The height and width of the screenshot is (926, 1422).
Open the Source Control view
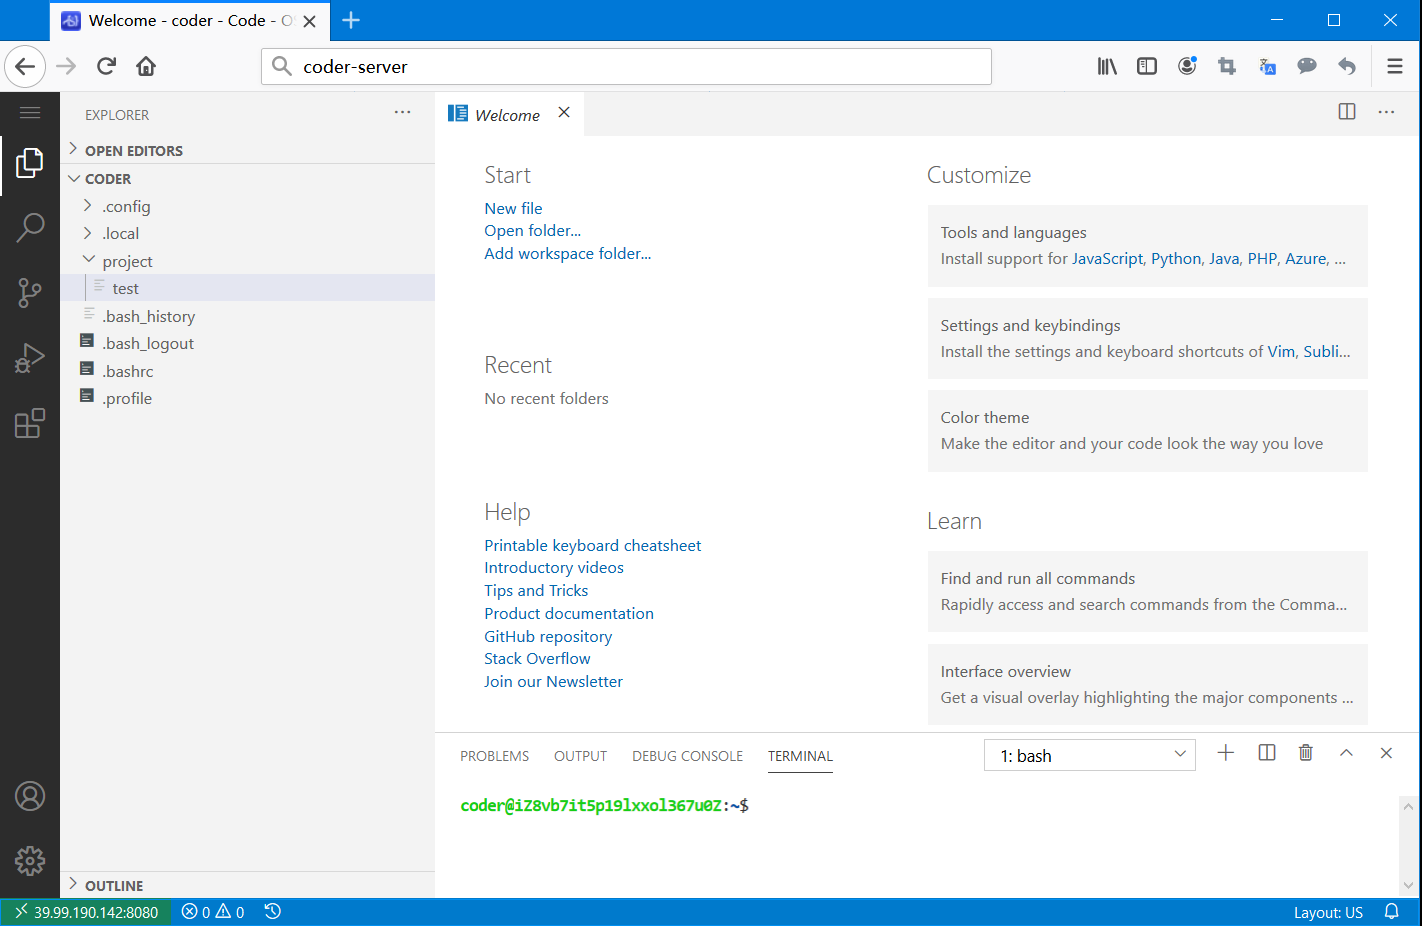pyautogui.click(x=30, y=293)
